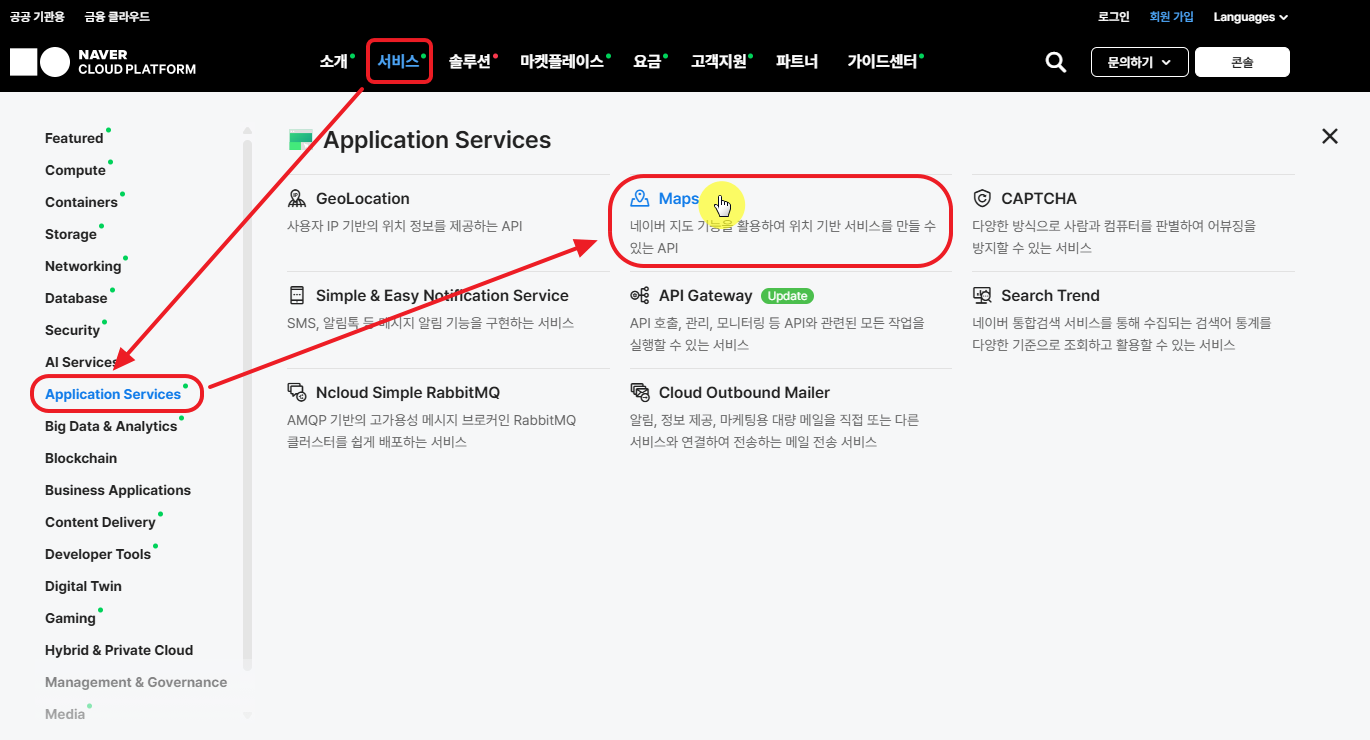
Task: Click the category list scroll-down arrow
Action: pyautogui.click(x=248, y=715)
